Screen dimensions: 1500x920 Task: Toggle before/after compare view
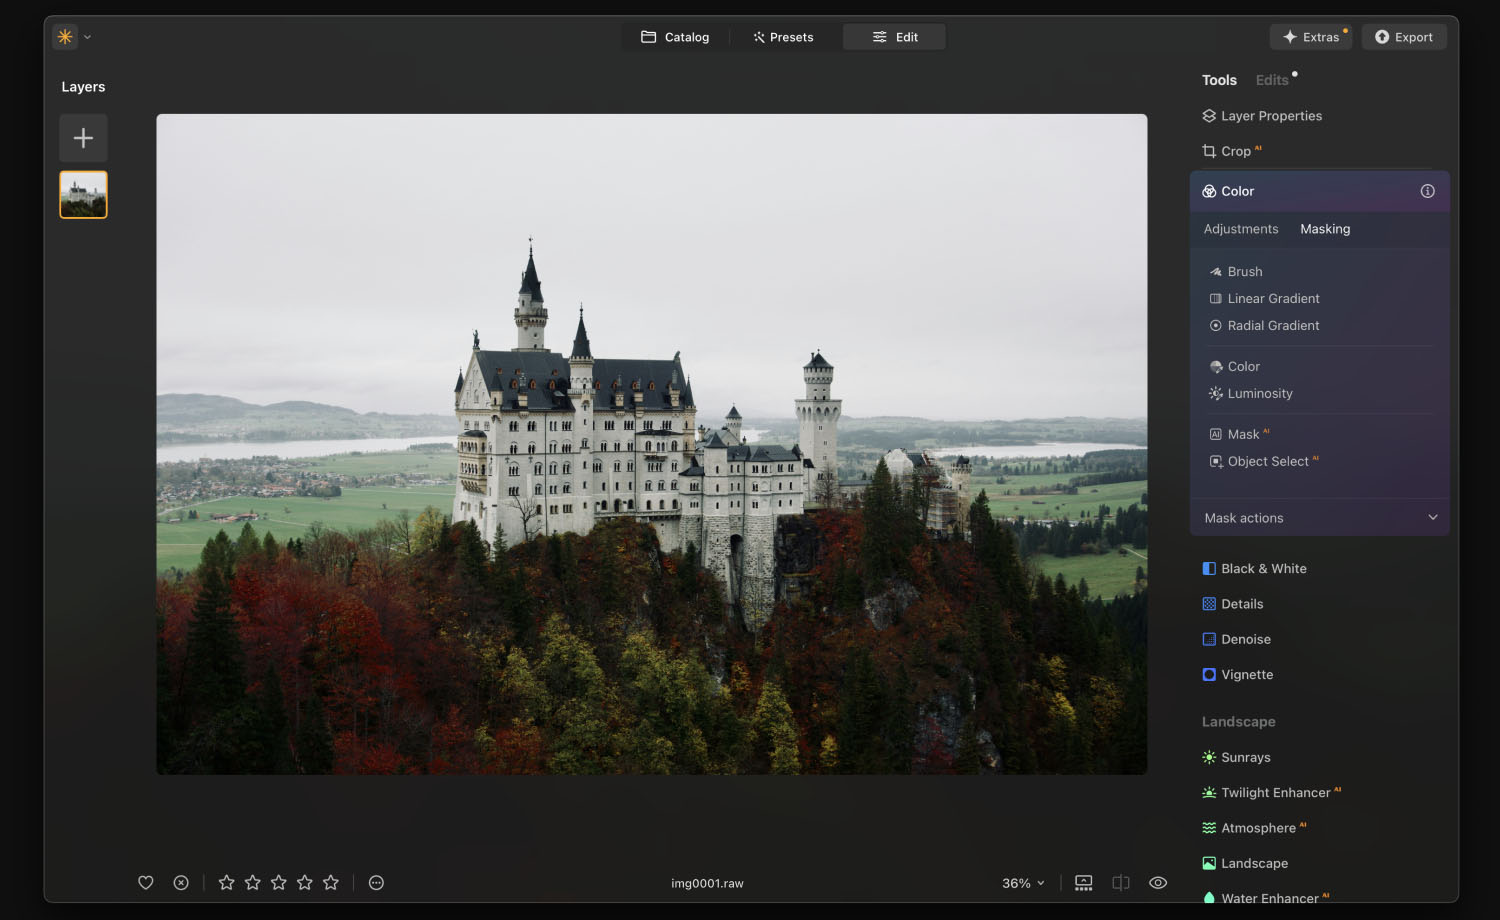pyautogui.click(x=1121, y=883)
